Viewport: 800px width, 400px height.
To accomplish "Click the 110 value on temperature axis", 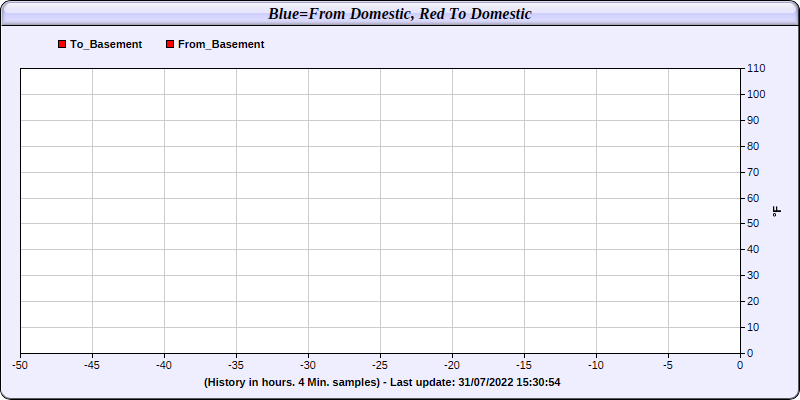I will click(756, 68).
